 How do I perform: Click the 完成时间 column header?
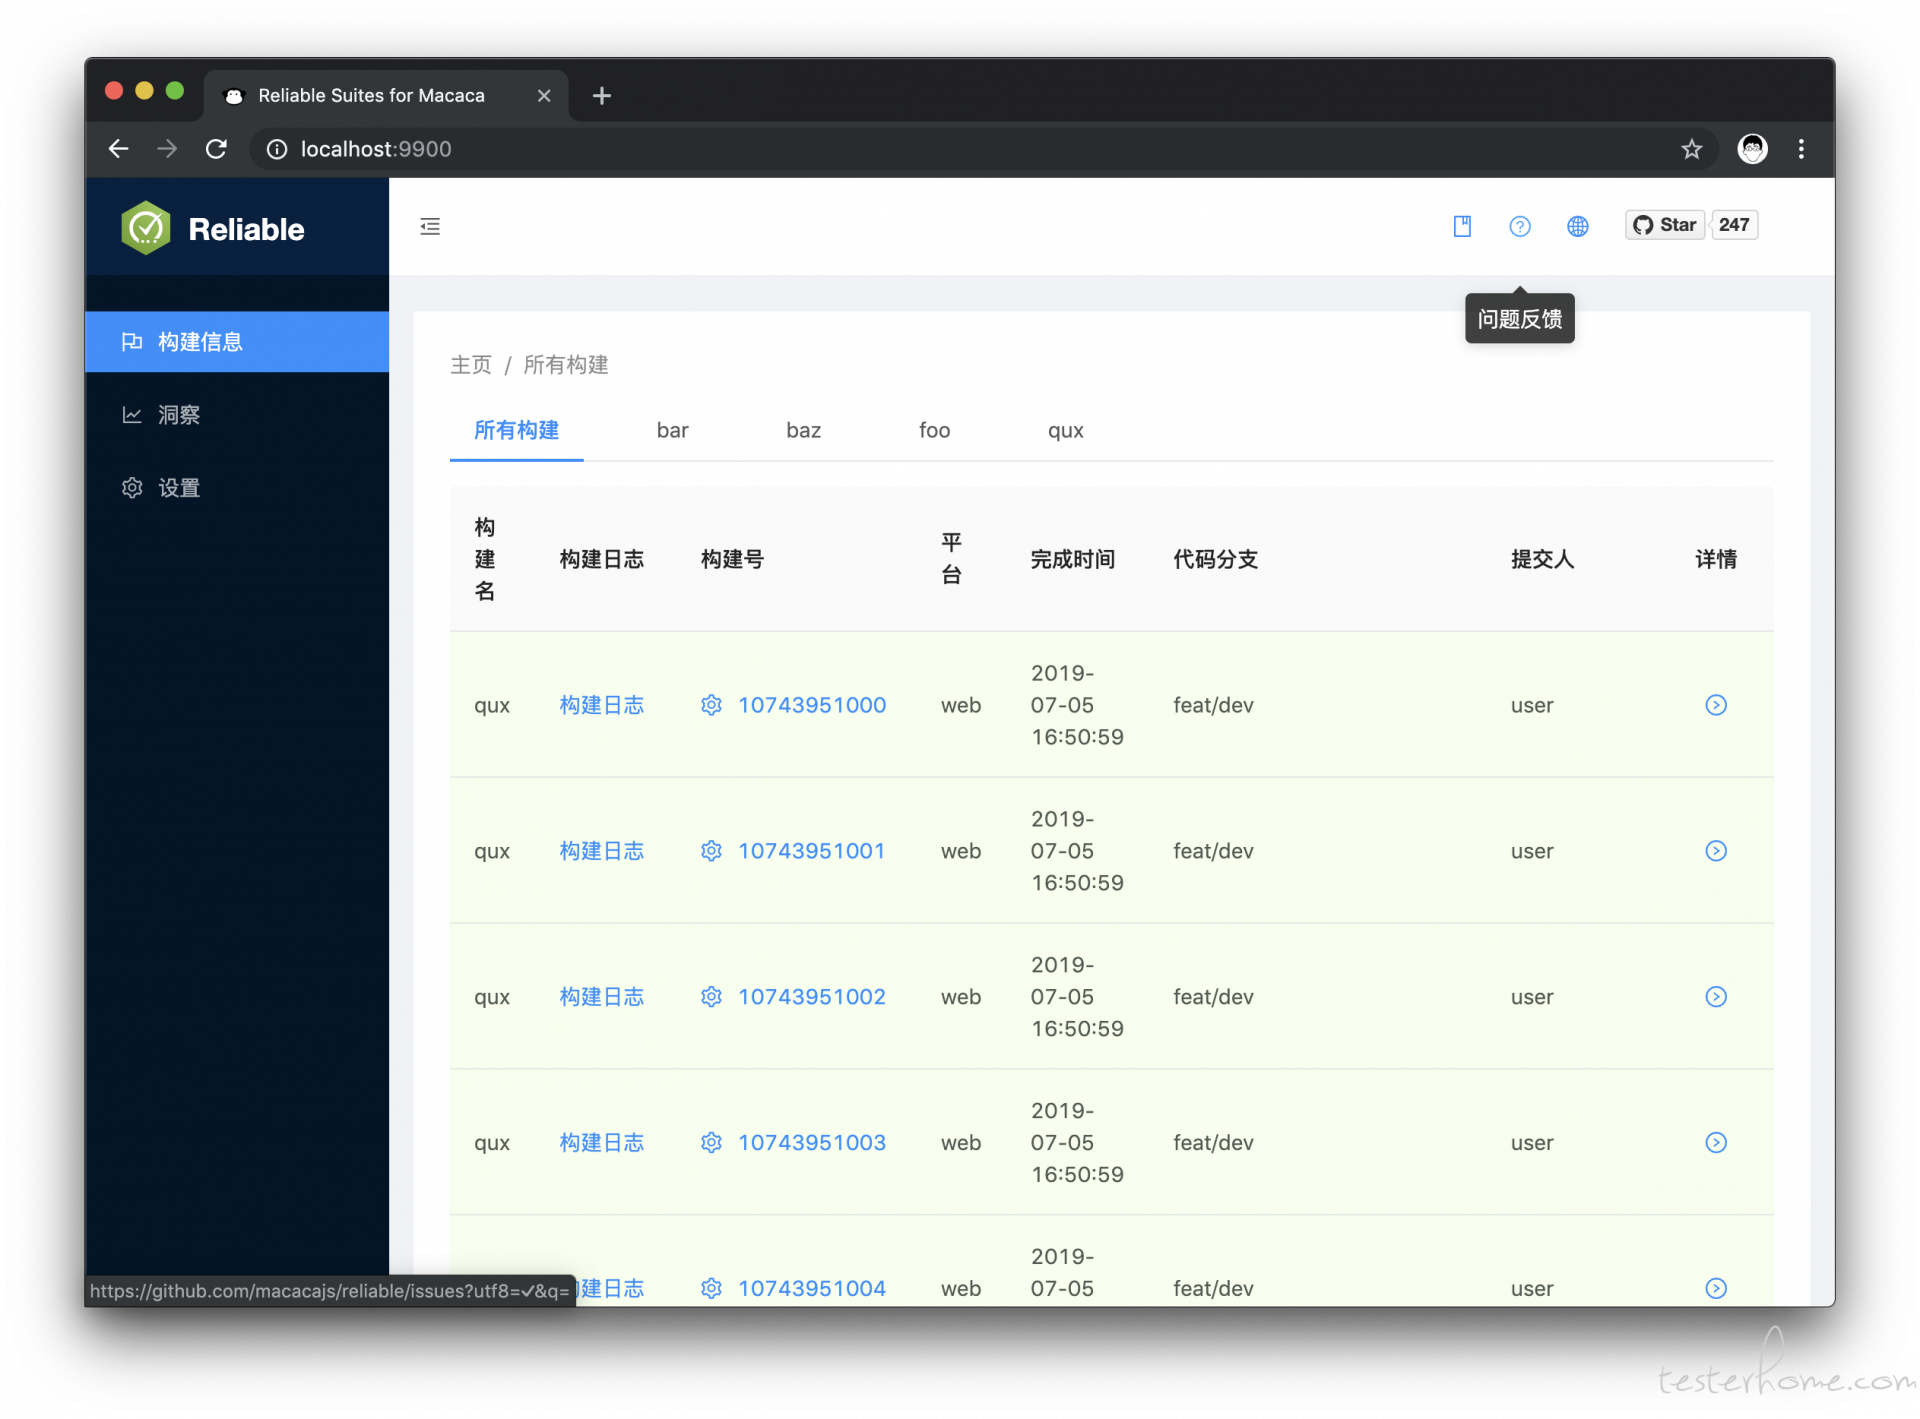tap(1072, 559)
